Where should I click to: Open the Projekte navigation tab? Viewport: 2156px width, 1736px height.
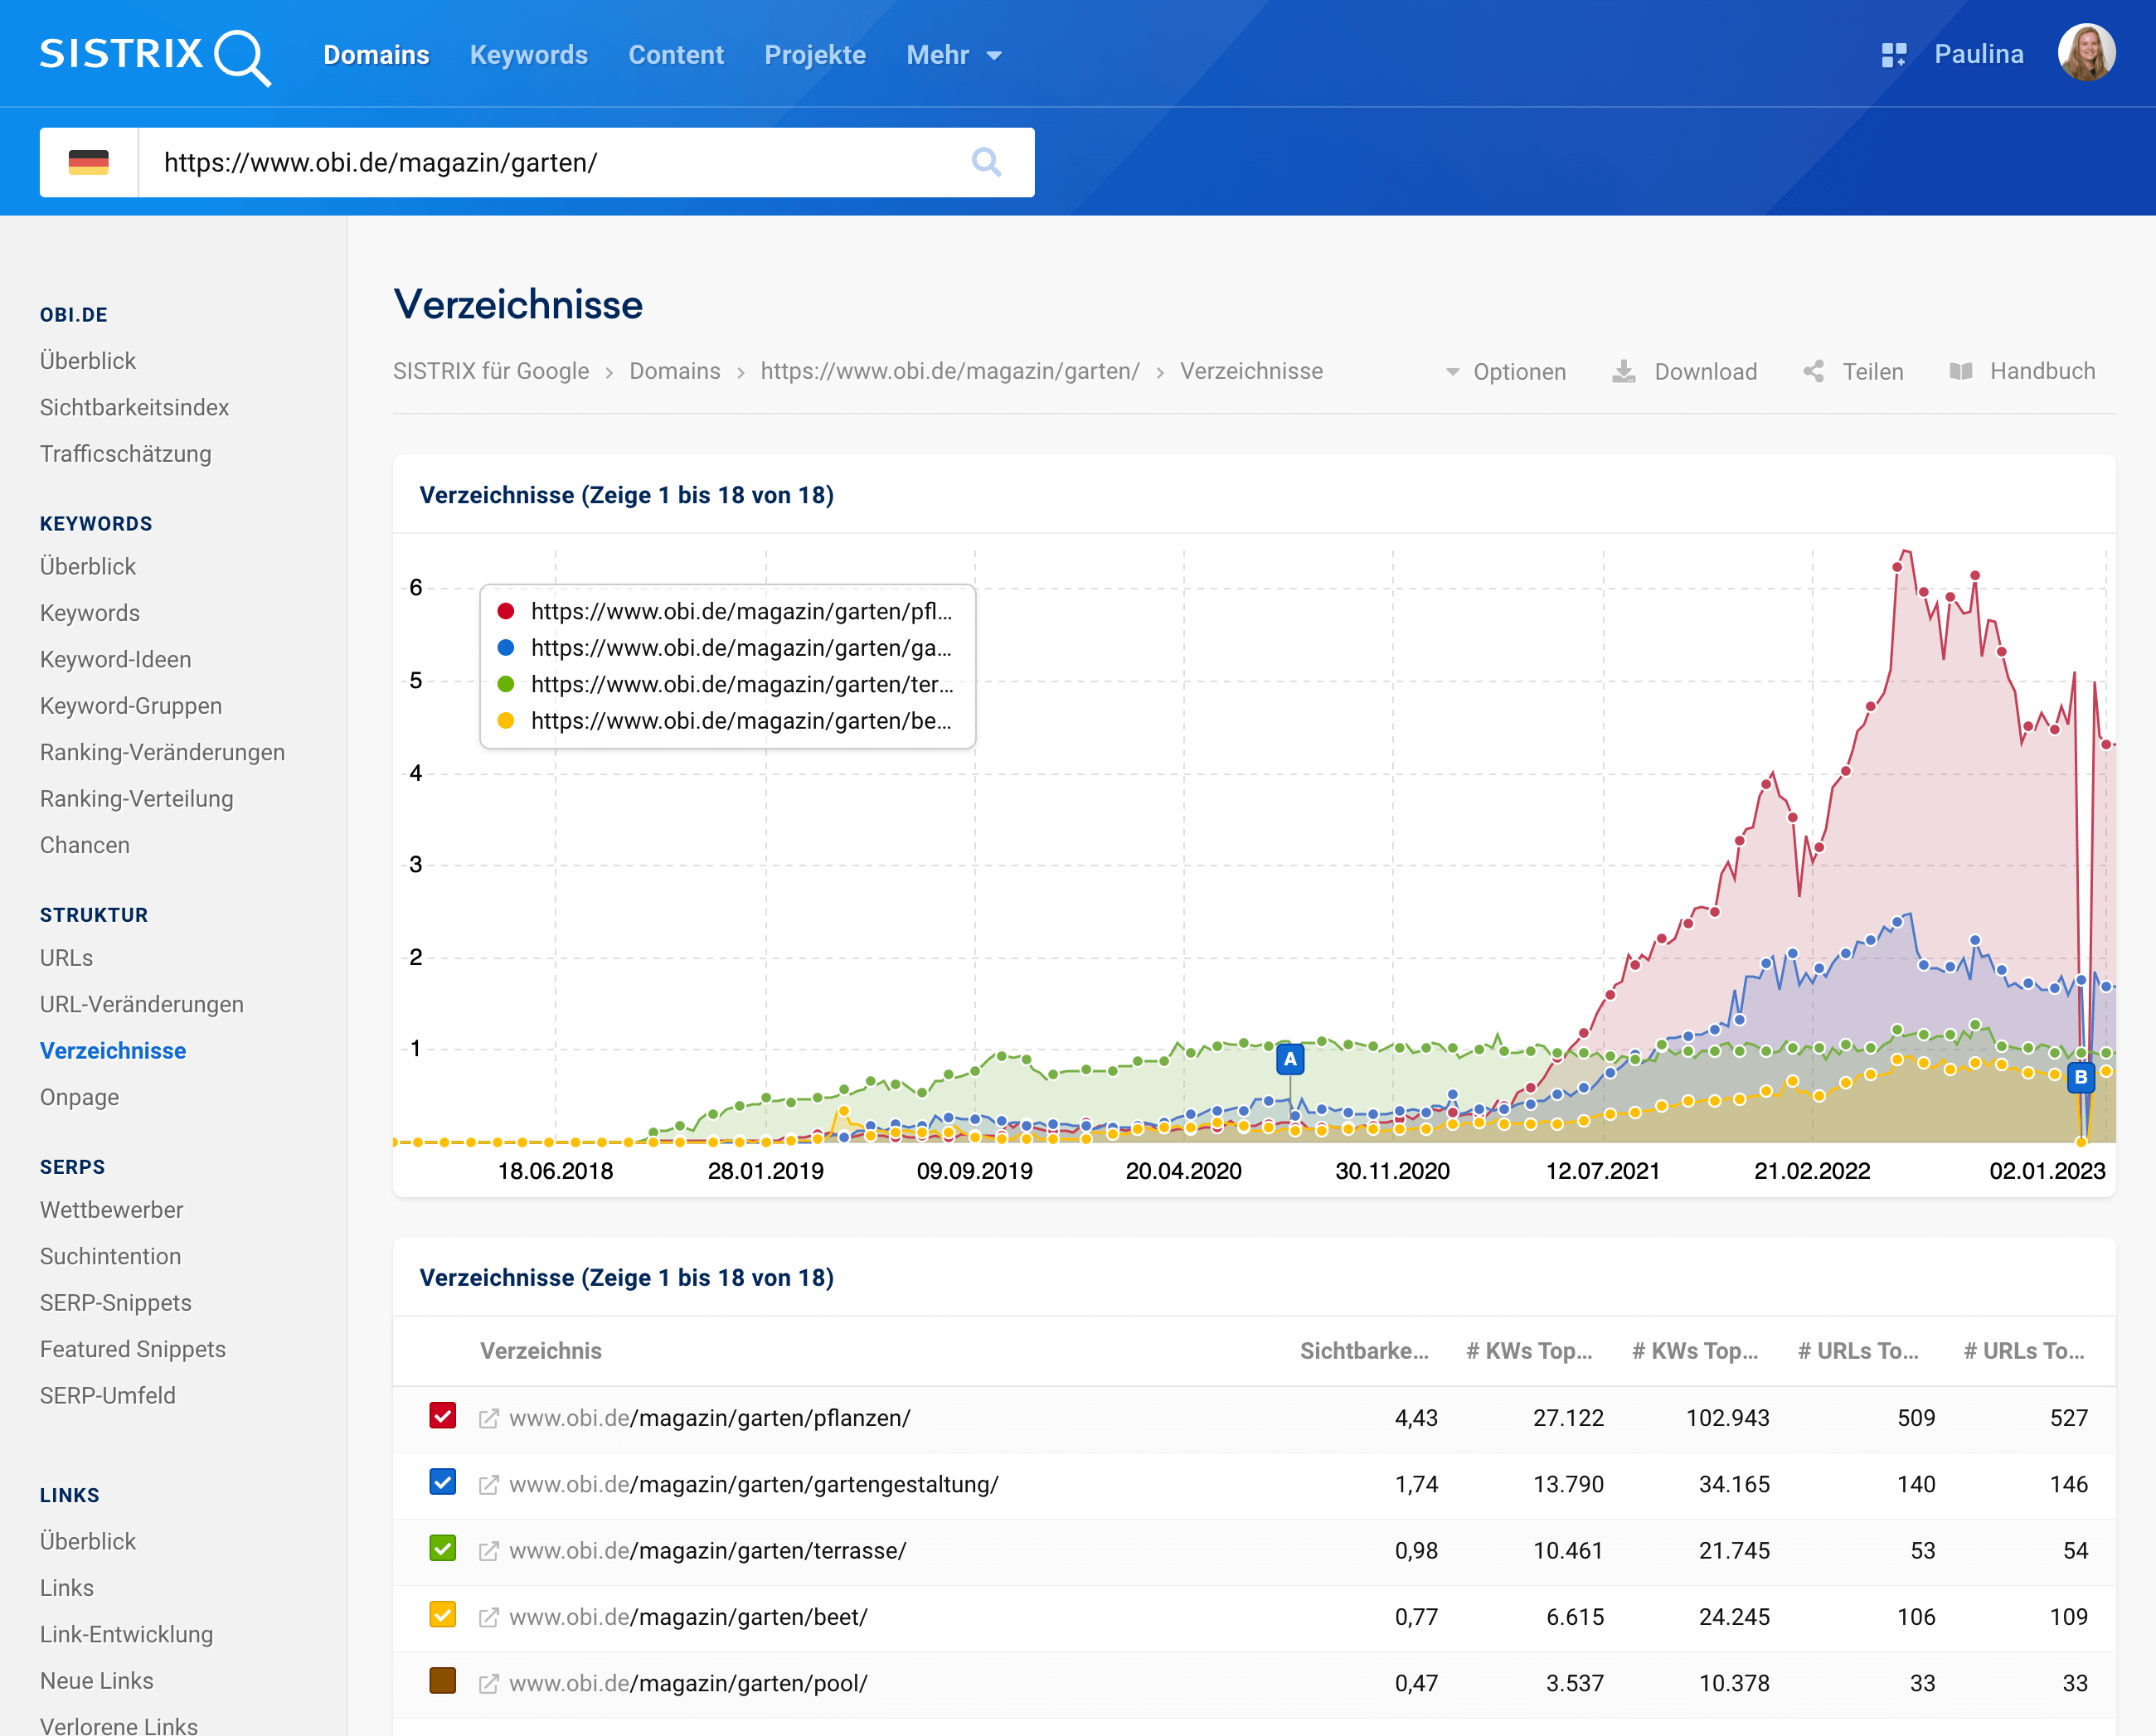814,55
